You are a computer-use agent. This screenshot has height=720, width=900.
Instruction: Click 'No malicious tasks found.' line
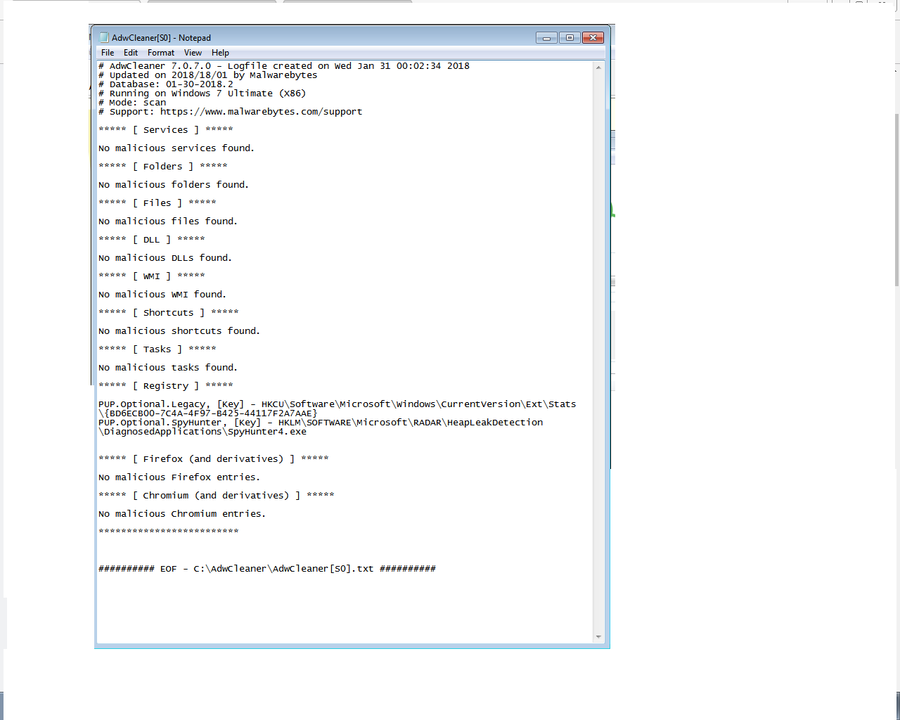(x=168, y=368)
